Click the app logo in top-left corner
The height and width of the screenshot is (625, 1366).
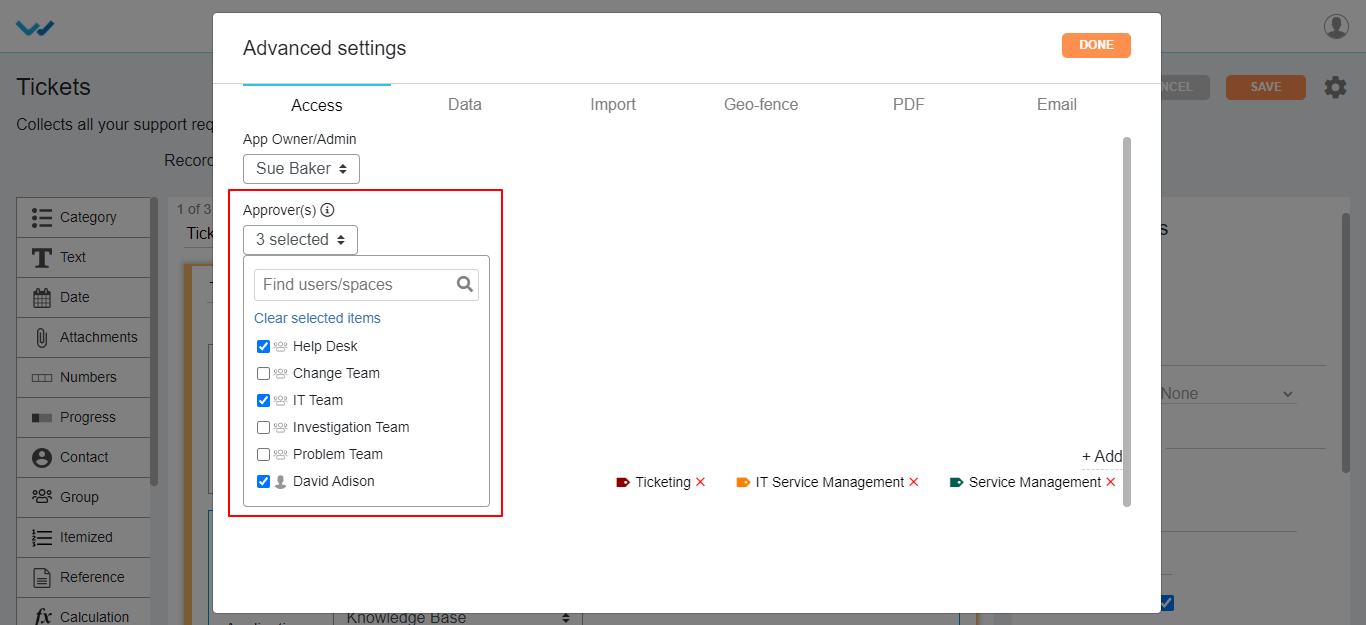tap(35, 27)
